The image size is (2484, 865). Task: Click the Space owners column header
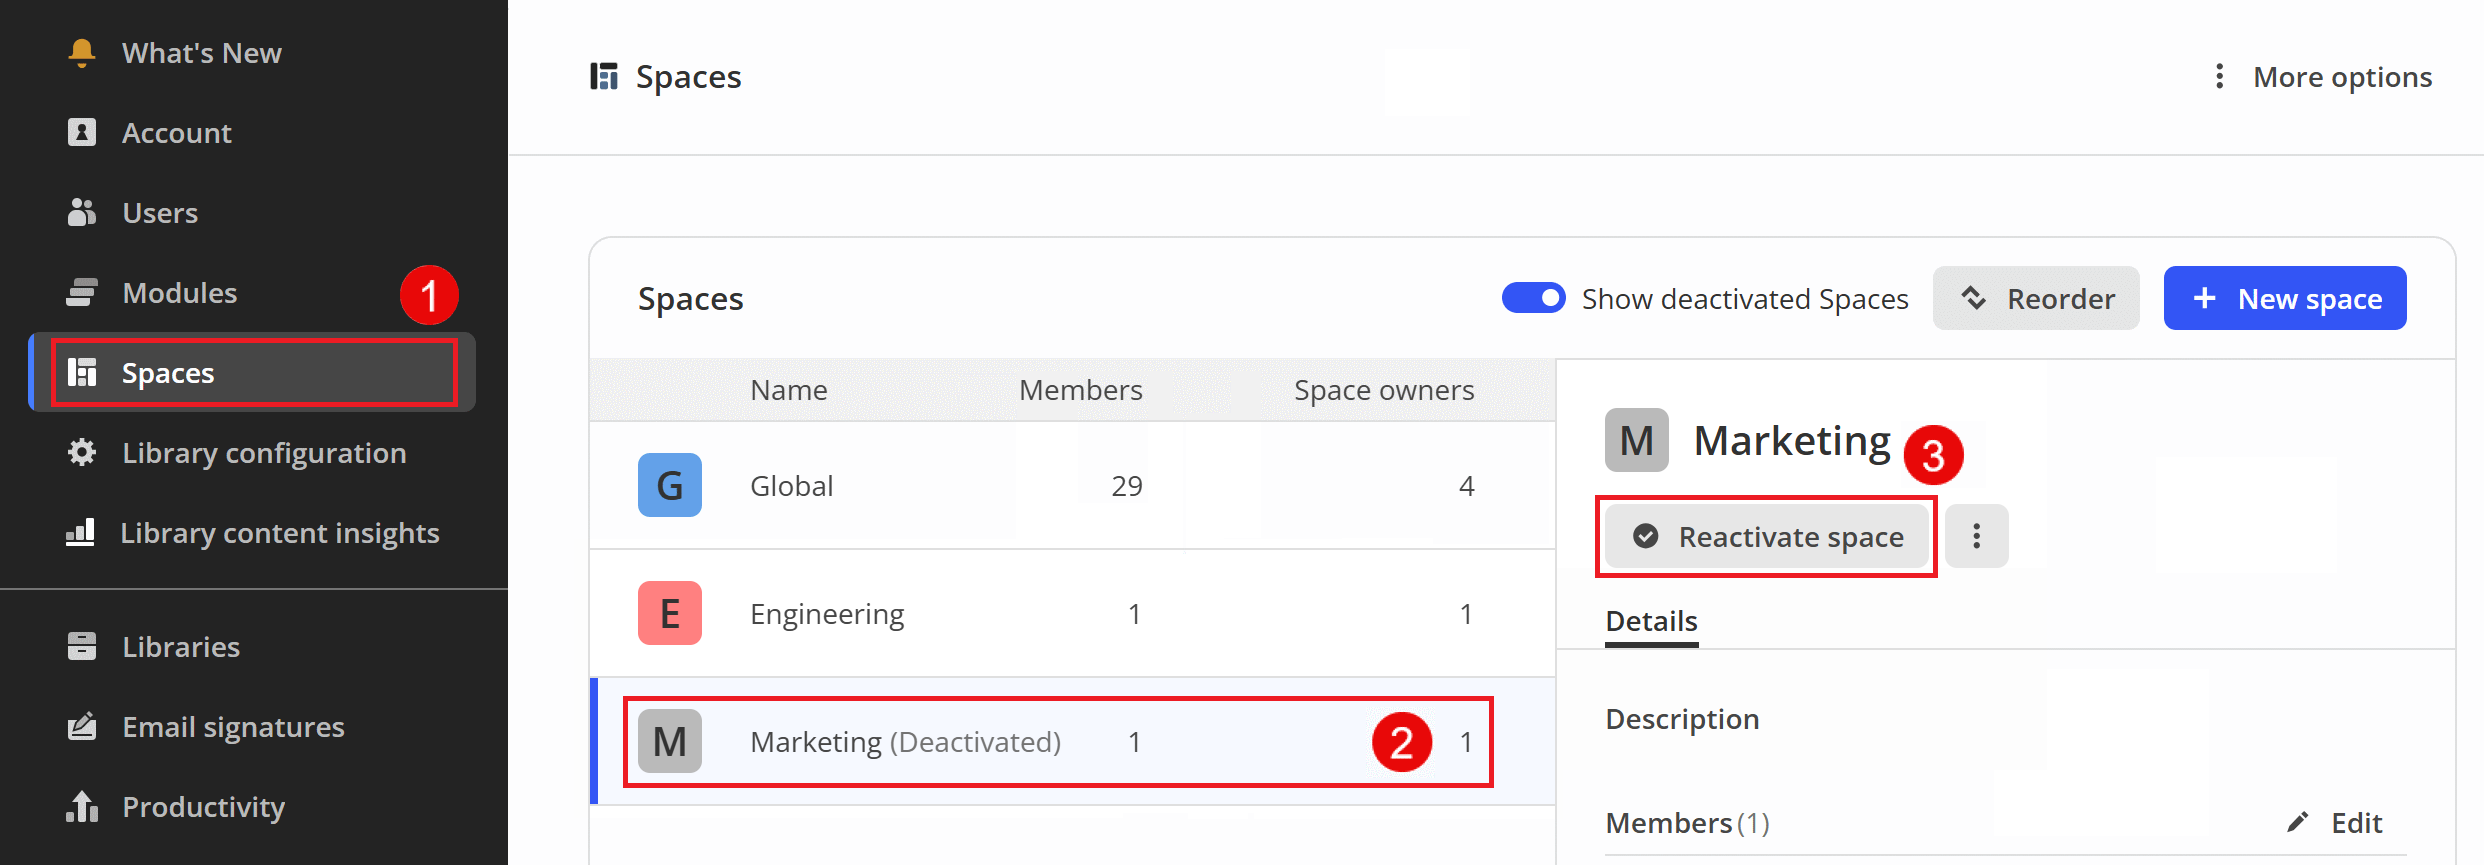[x=1384, y=390]
